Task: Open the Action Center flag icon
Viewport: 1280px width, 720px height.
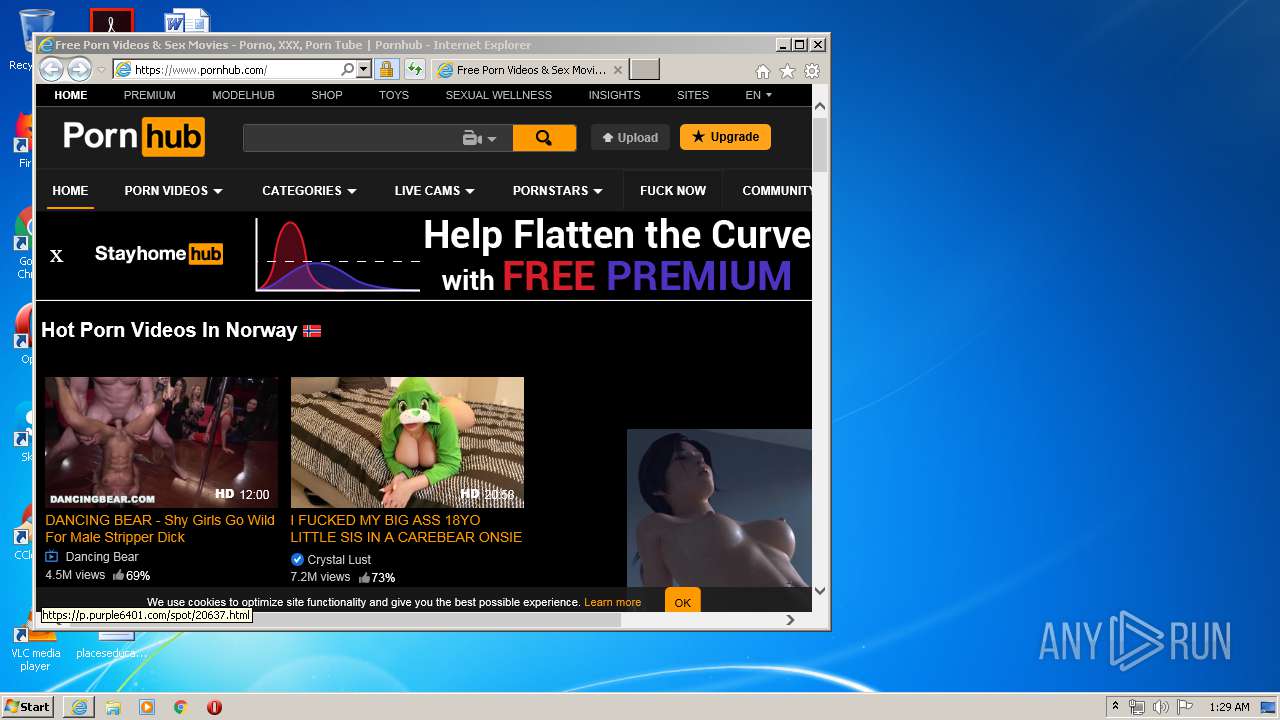Action: click(x=1185, y=707)
